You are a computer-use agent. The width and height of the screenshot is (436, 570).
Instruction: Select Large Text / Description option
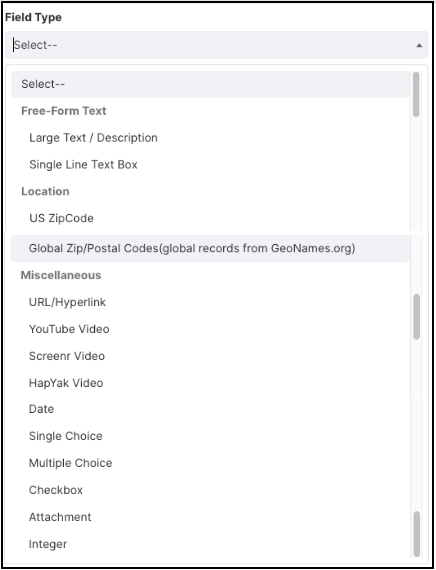coord(210,138)
